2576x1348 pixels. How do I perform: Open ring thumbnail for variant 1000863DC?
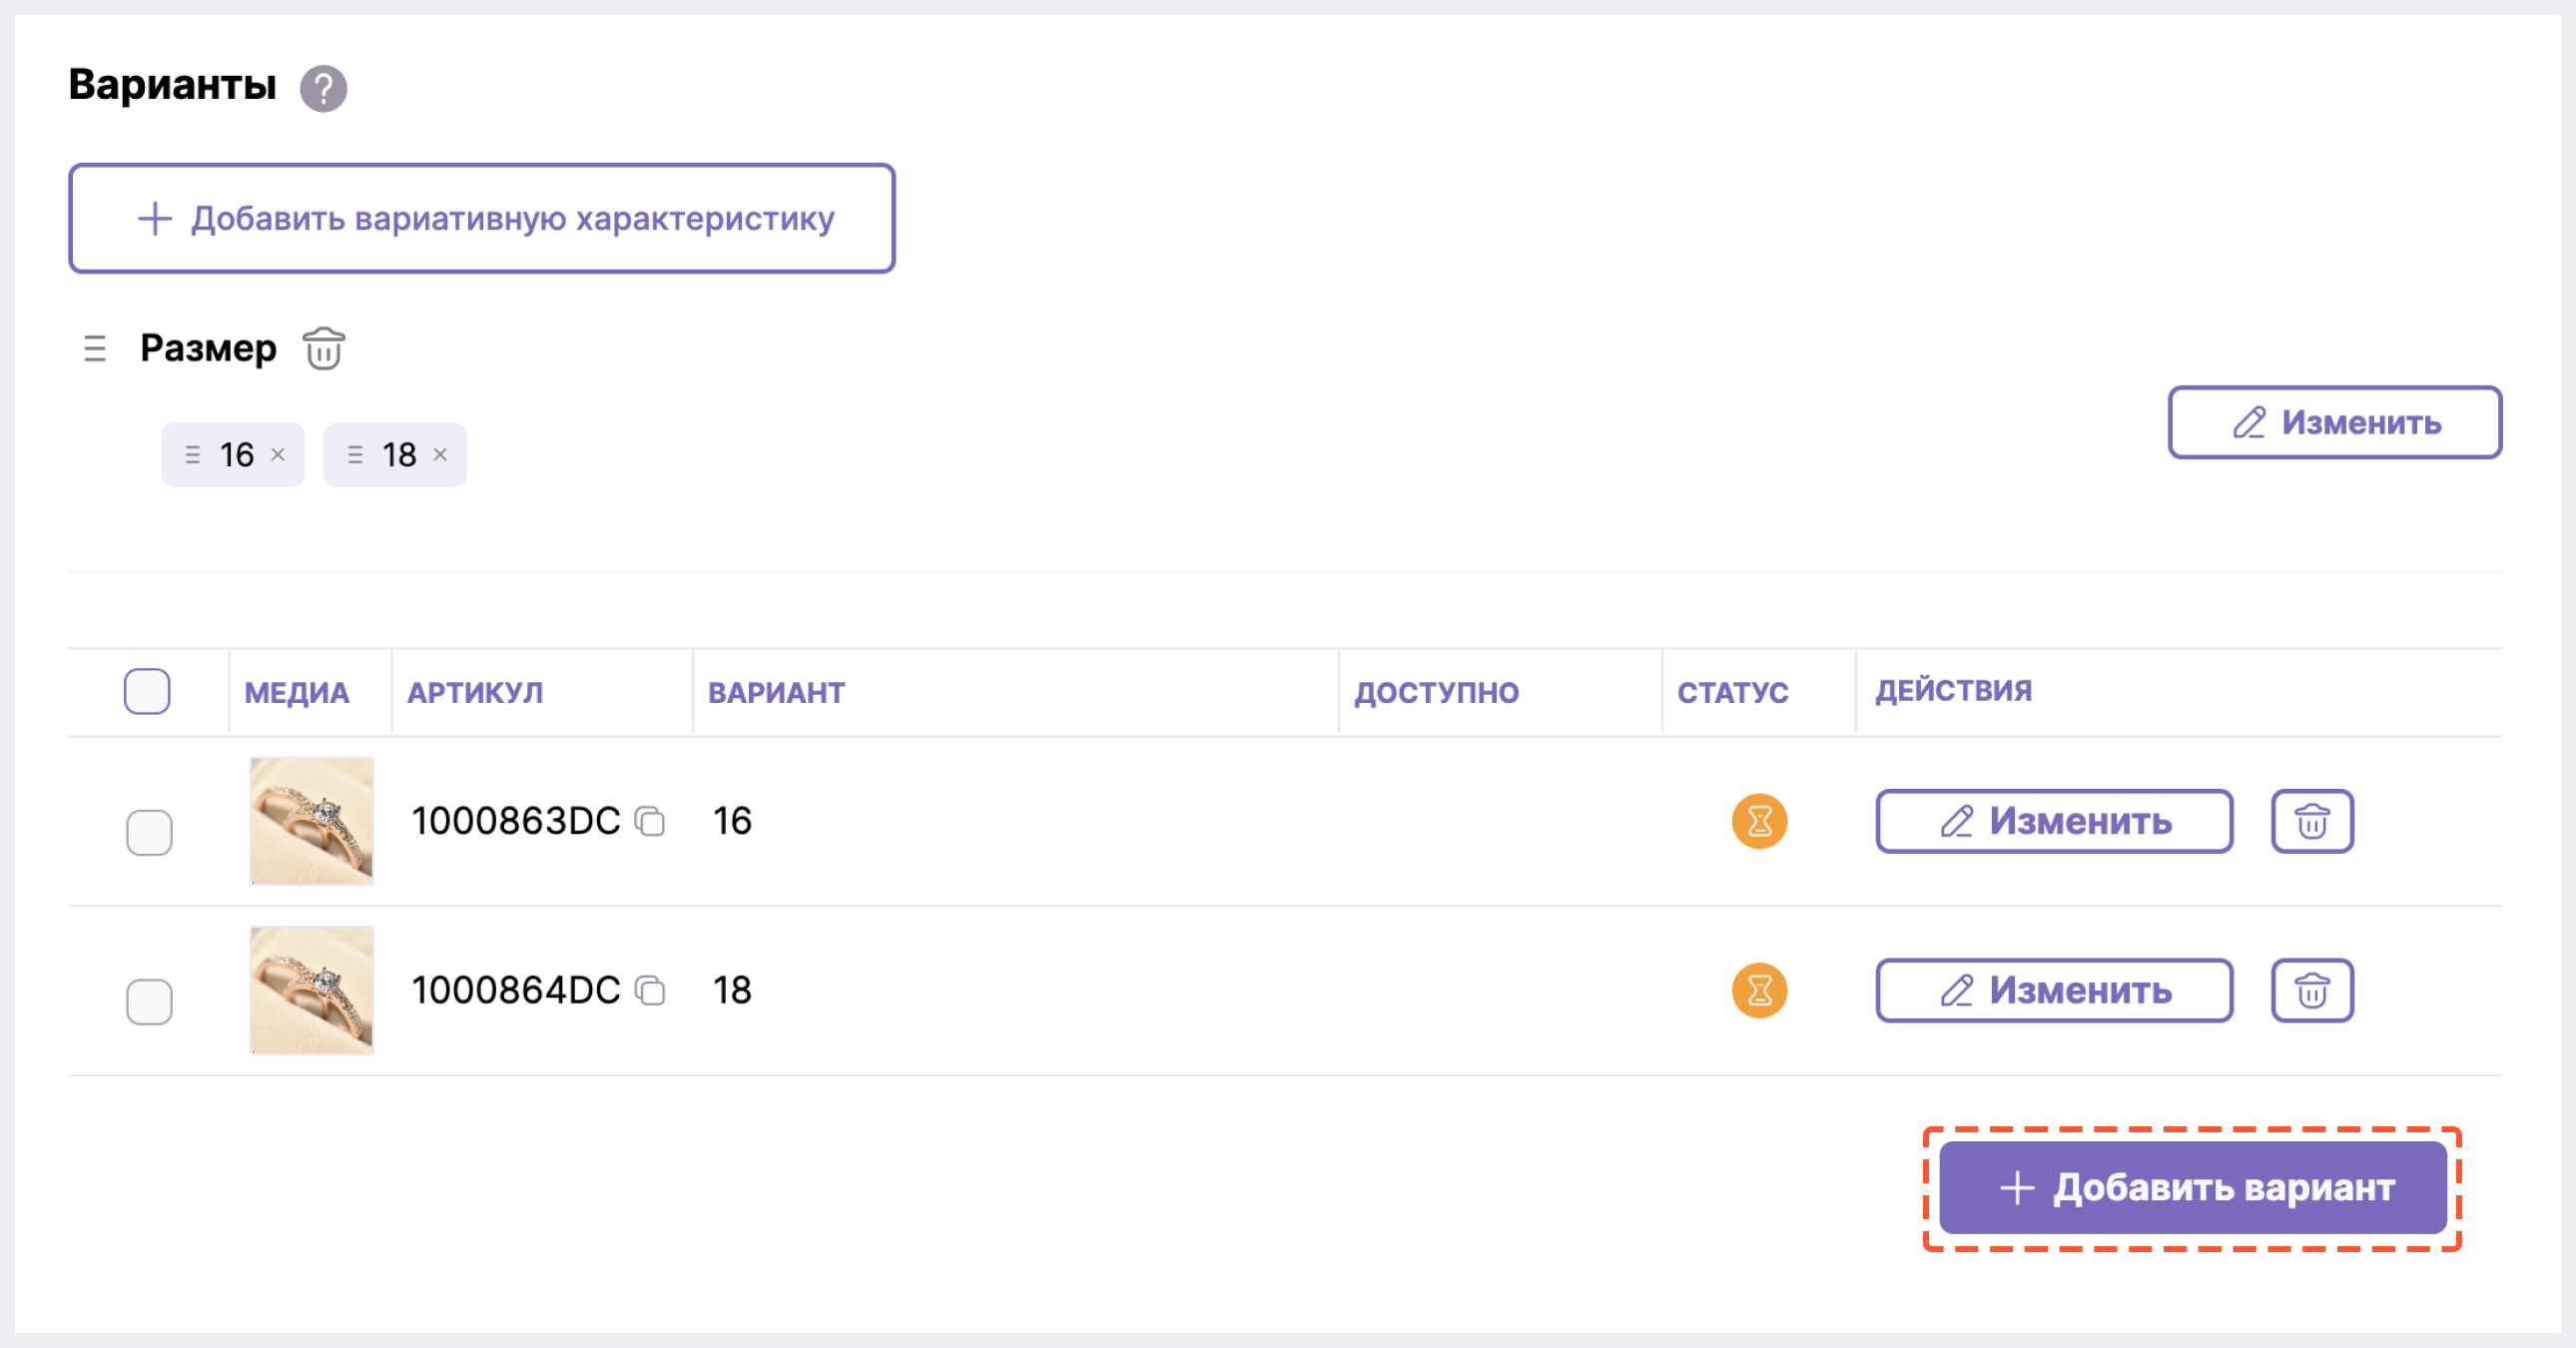(311, 821)
